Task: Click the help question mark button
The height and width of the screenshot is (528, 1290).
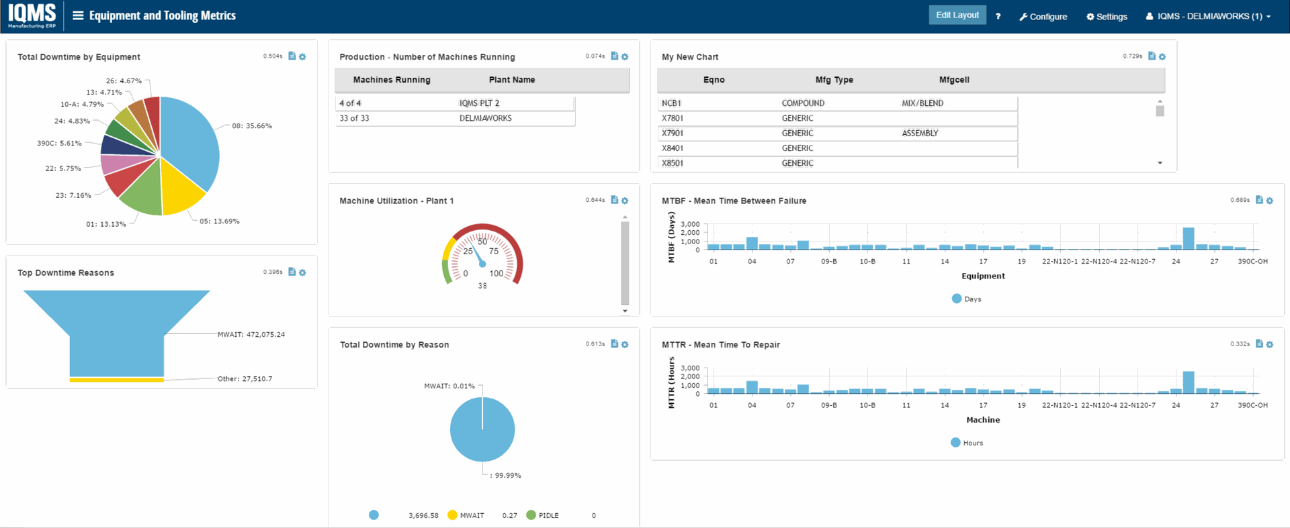Action: tap(998, 16)
